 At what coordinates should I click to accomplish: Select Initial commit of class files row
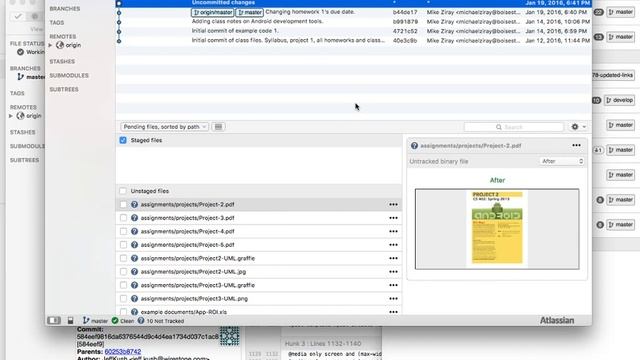pyautogui.click(x=353, y=40)
